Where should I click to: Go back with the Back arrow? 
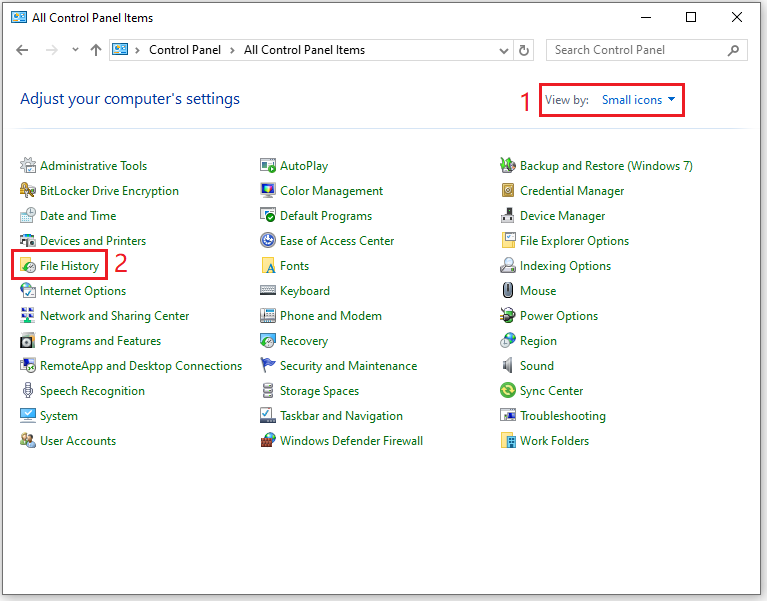point(22,50)
